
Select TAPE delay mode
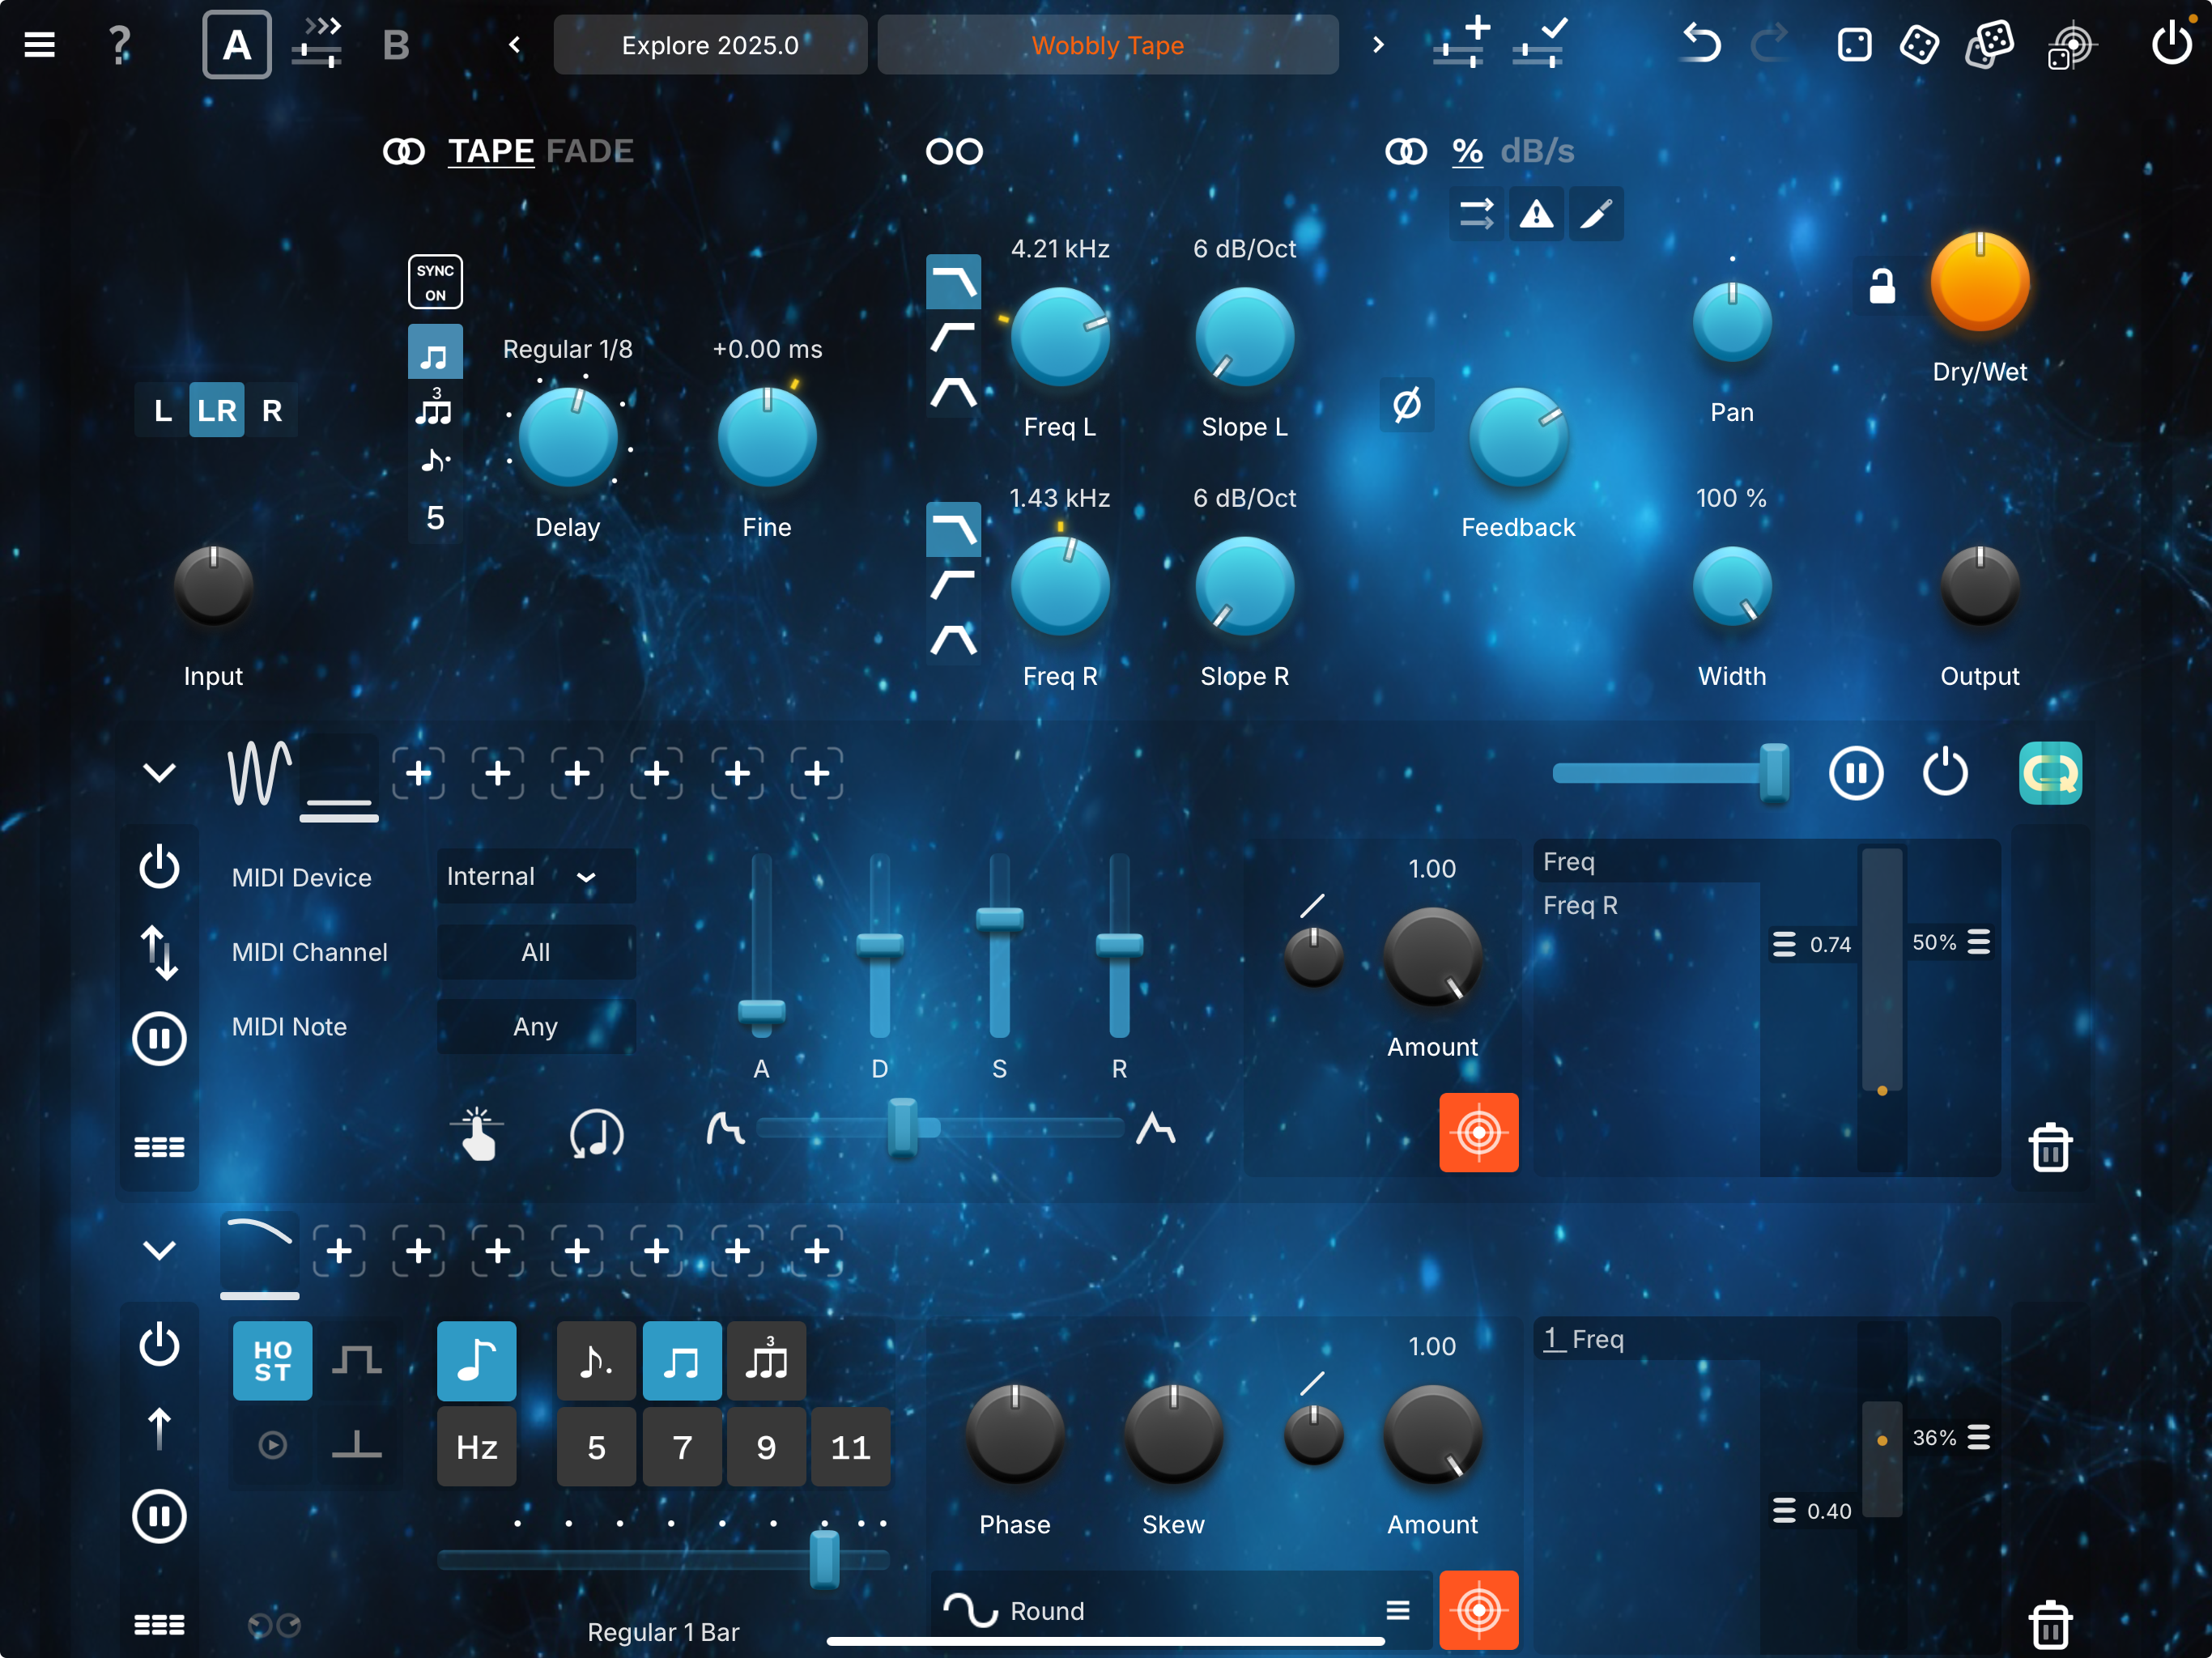point(491,151)
